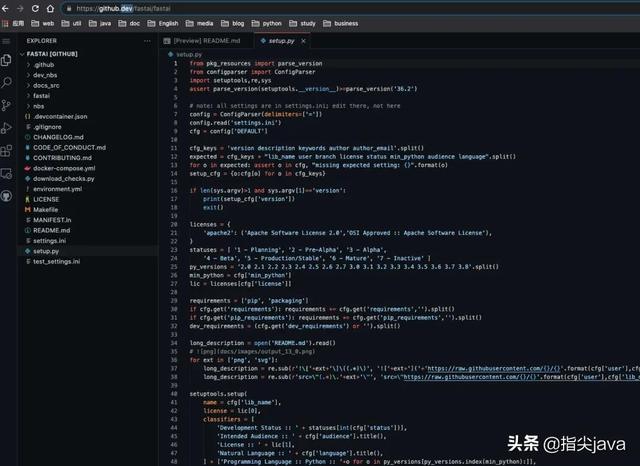The image size is (640, 466).
Task: Expand the fastai folder
Action: [41, 95]
